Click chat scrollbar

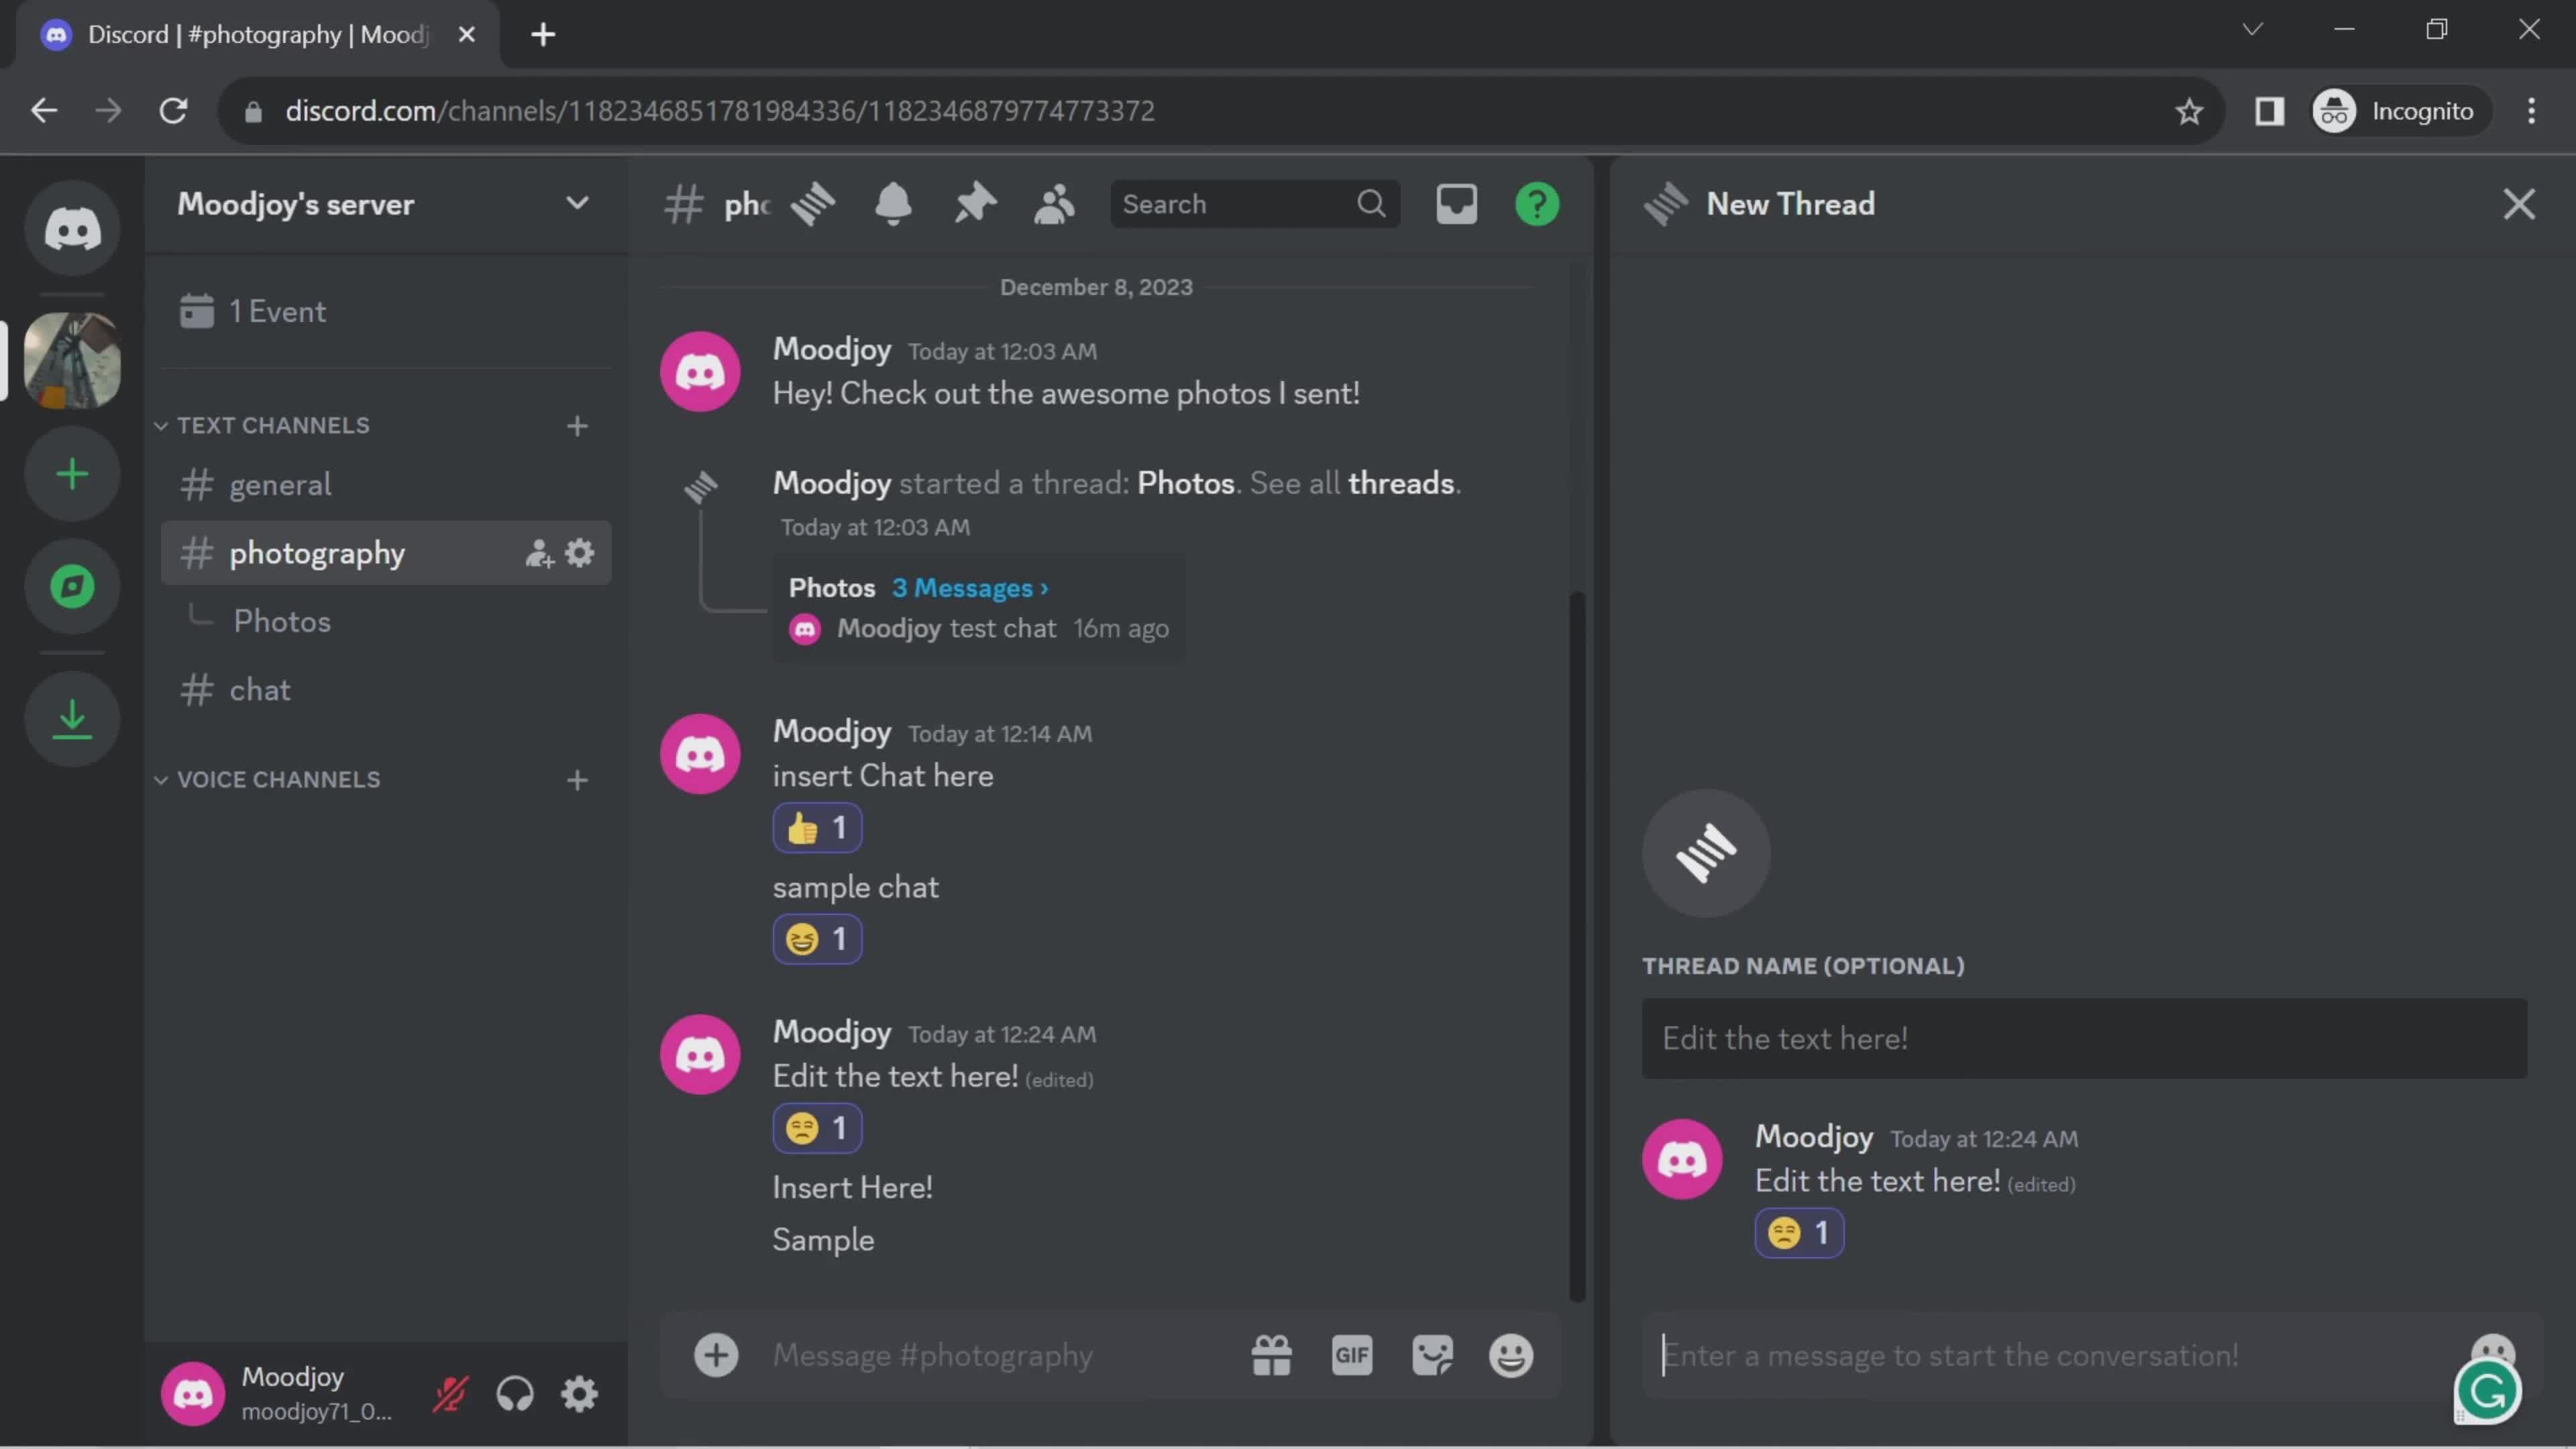1577,946
